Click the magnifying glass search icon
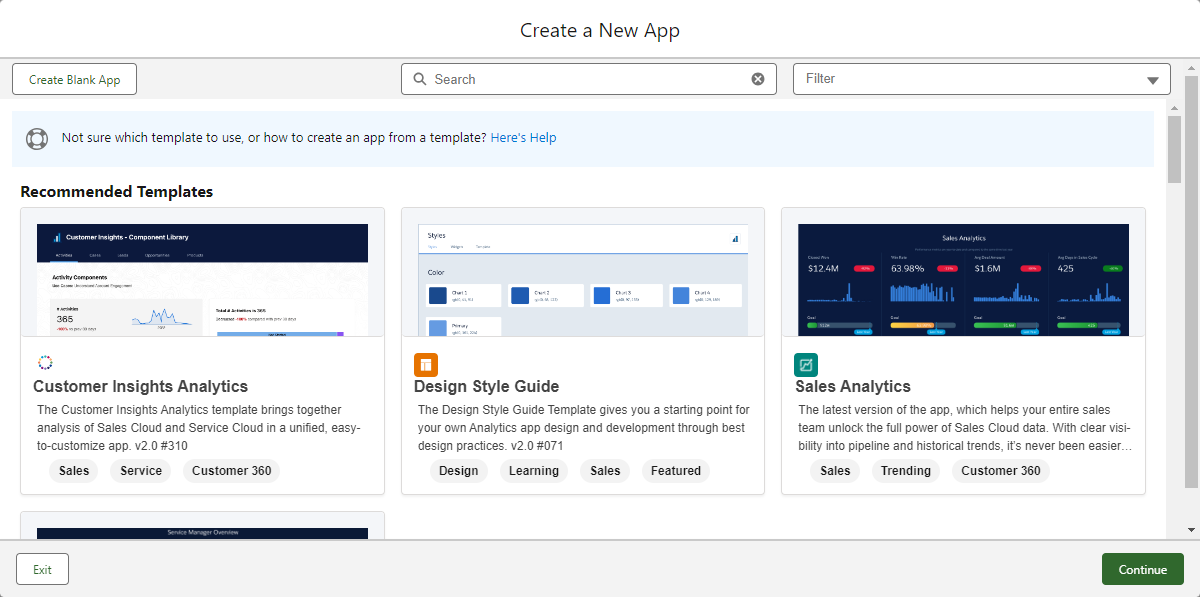The image size is (1200, 597). 419,79
